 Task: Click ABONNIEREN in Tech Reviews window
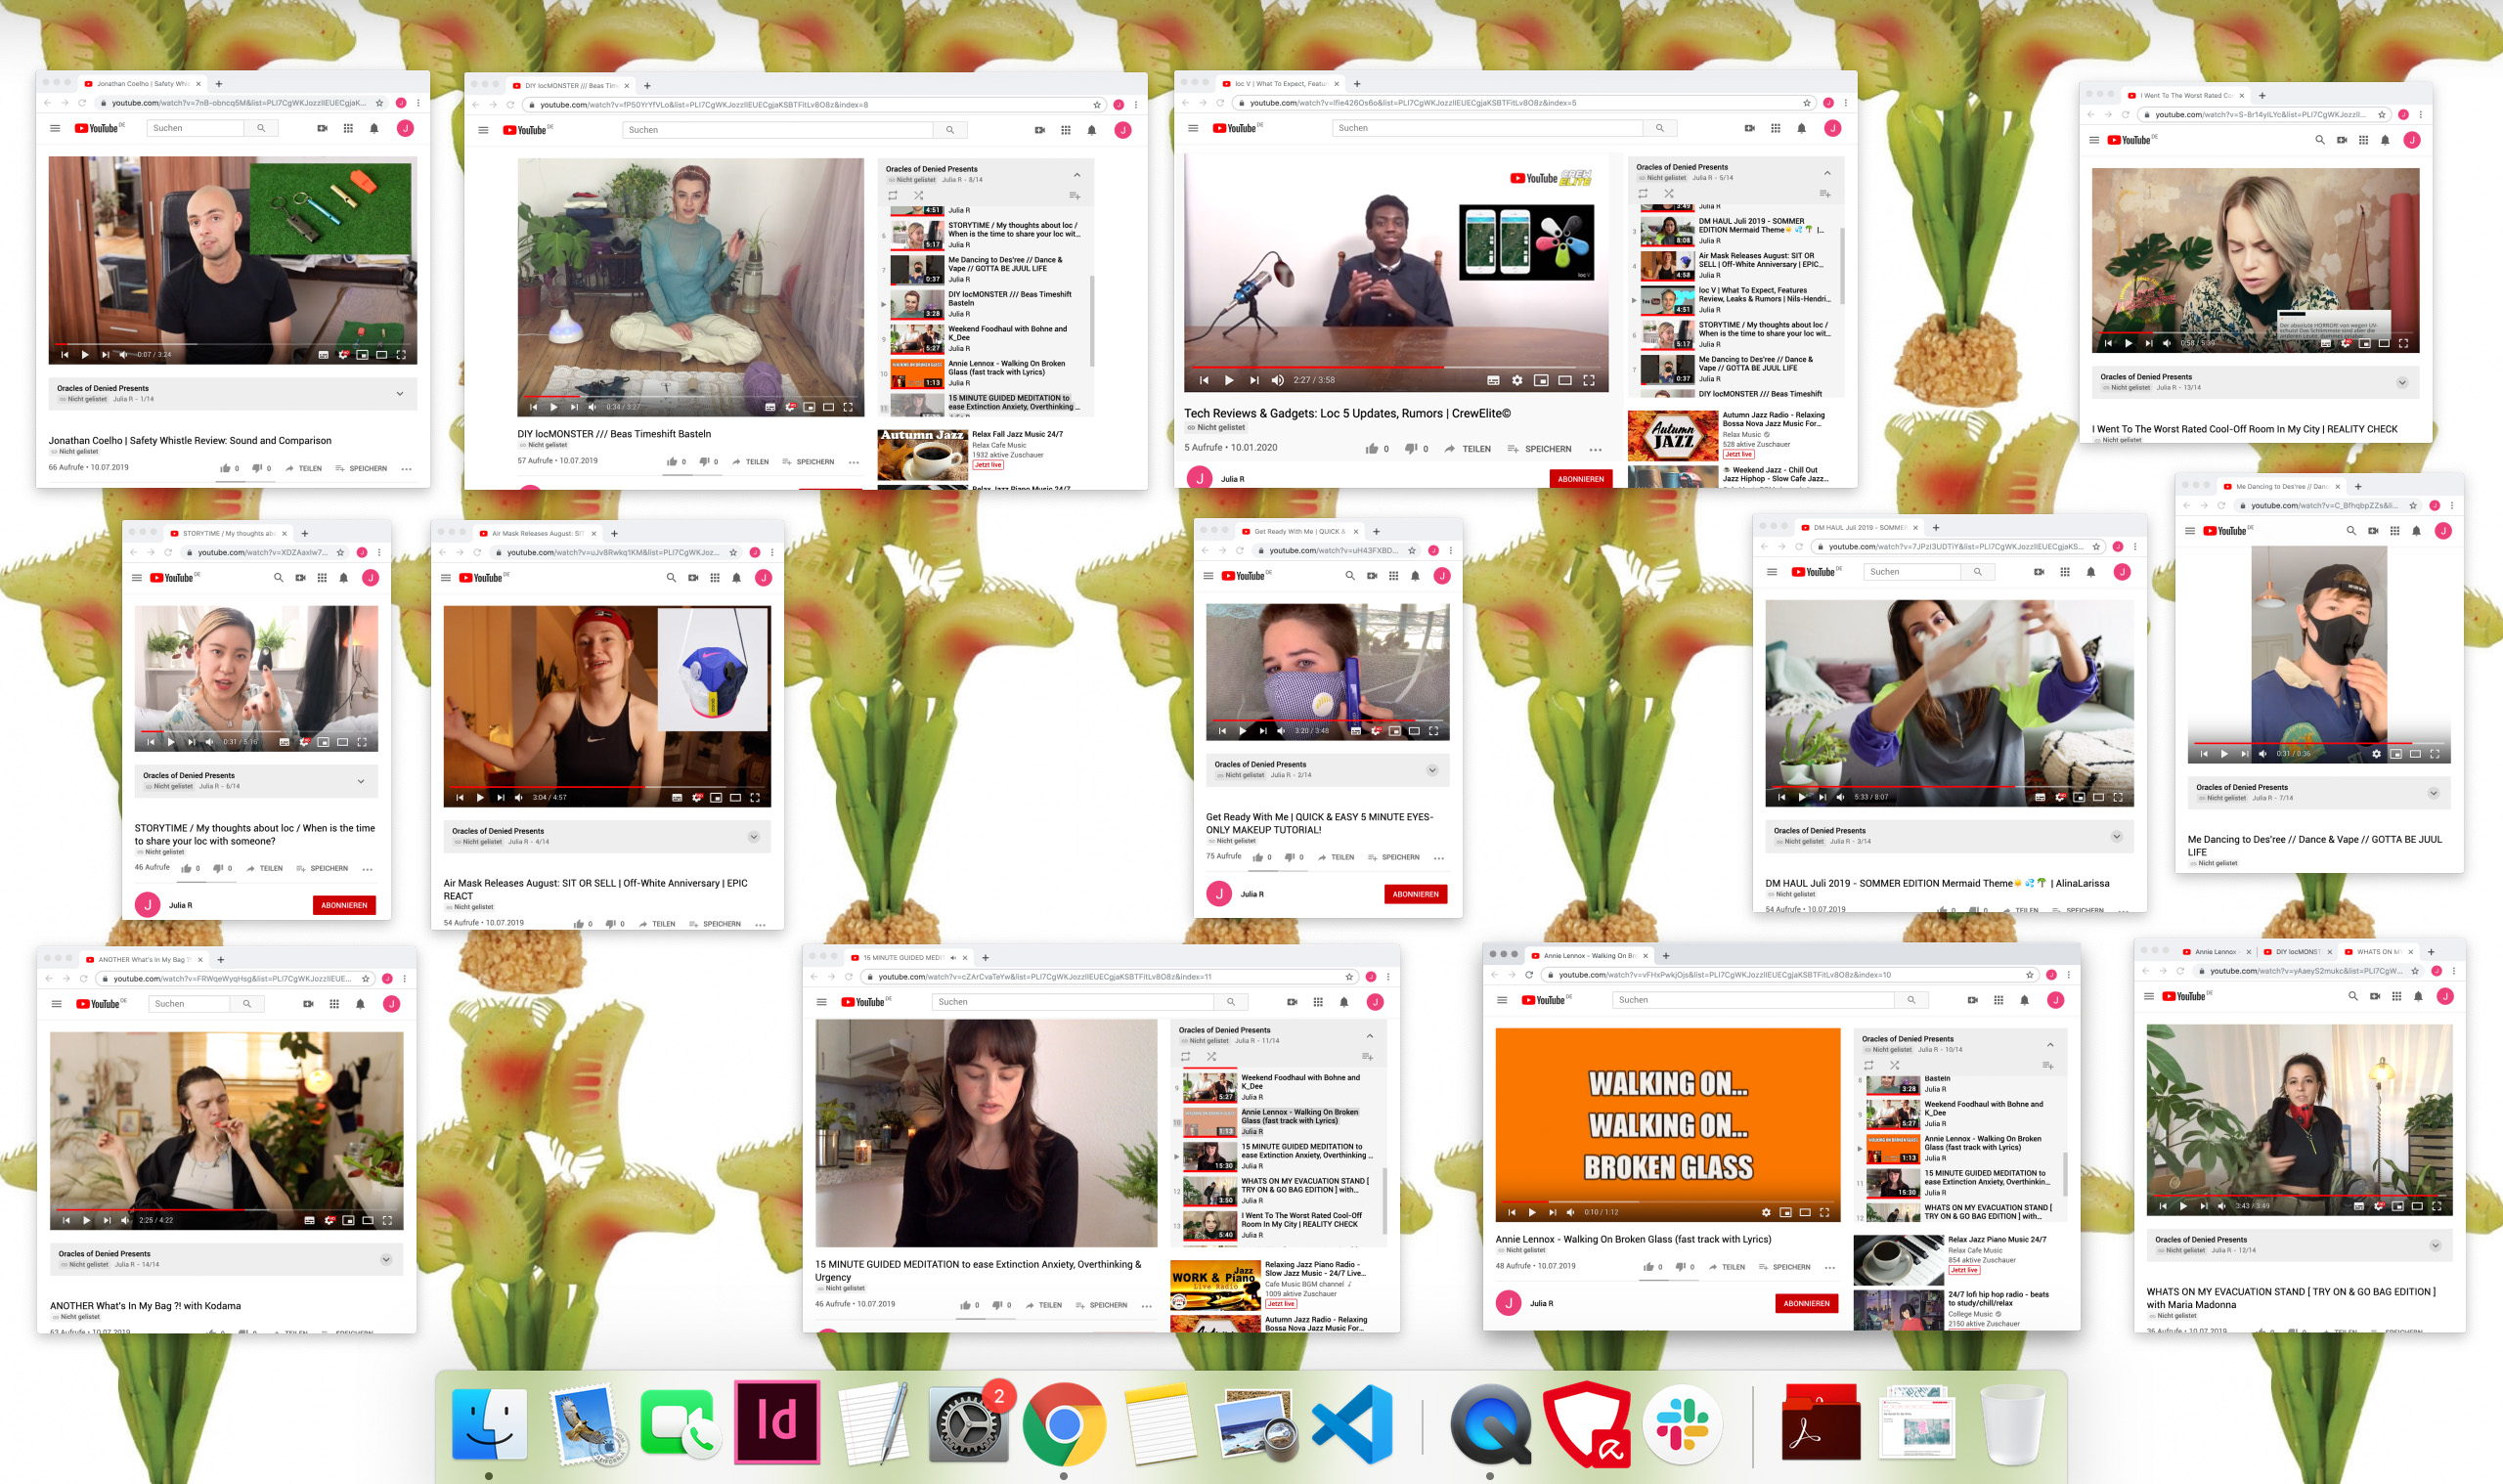point(1580,479)
